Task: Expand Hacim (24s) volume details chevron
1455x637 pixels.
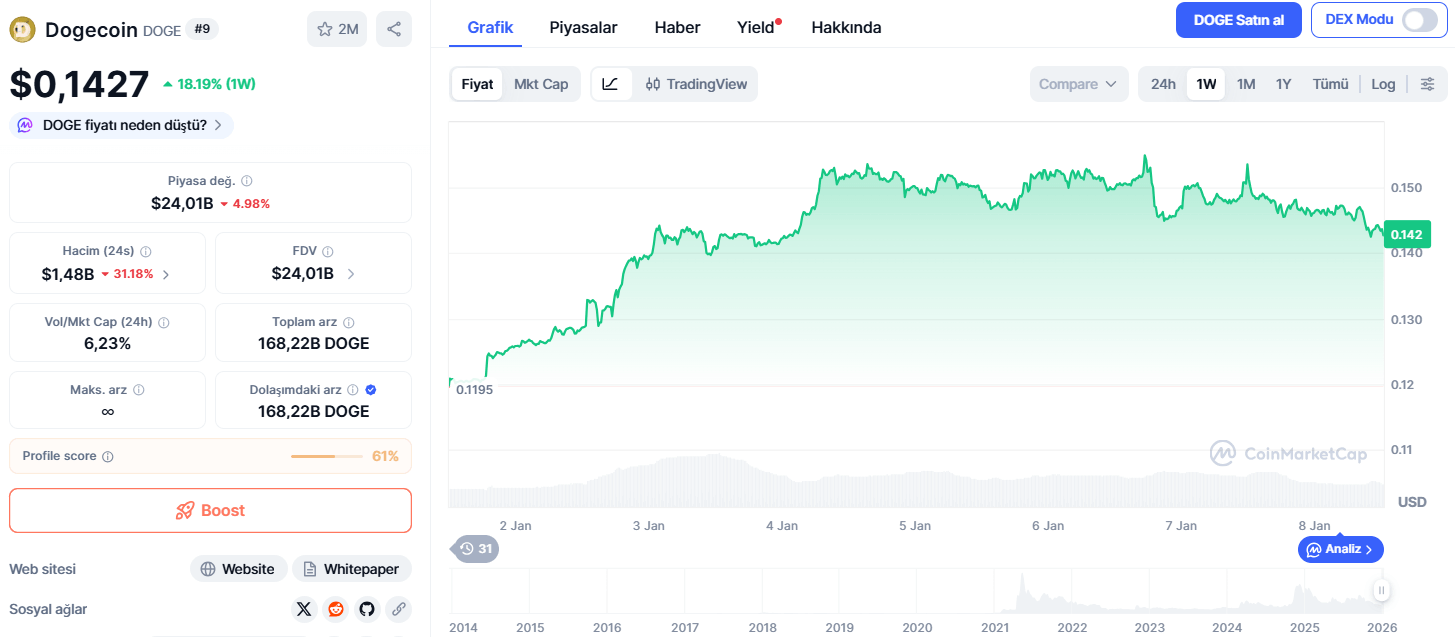Action: pos(166,274)
